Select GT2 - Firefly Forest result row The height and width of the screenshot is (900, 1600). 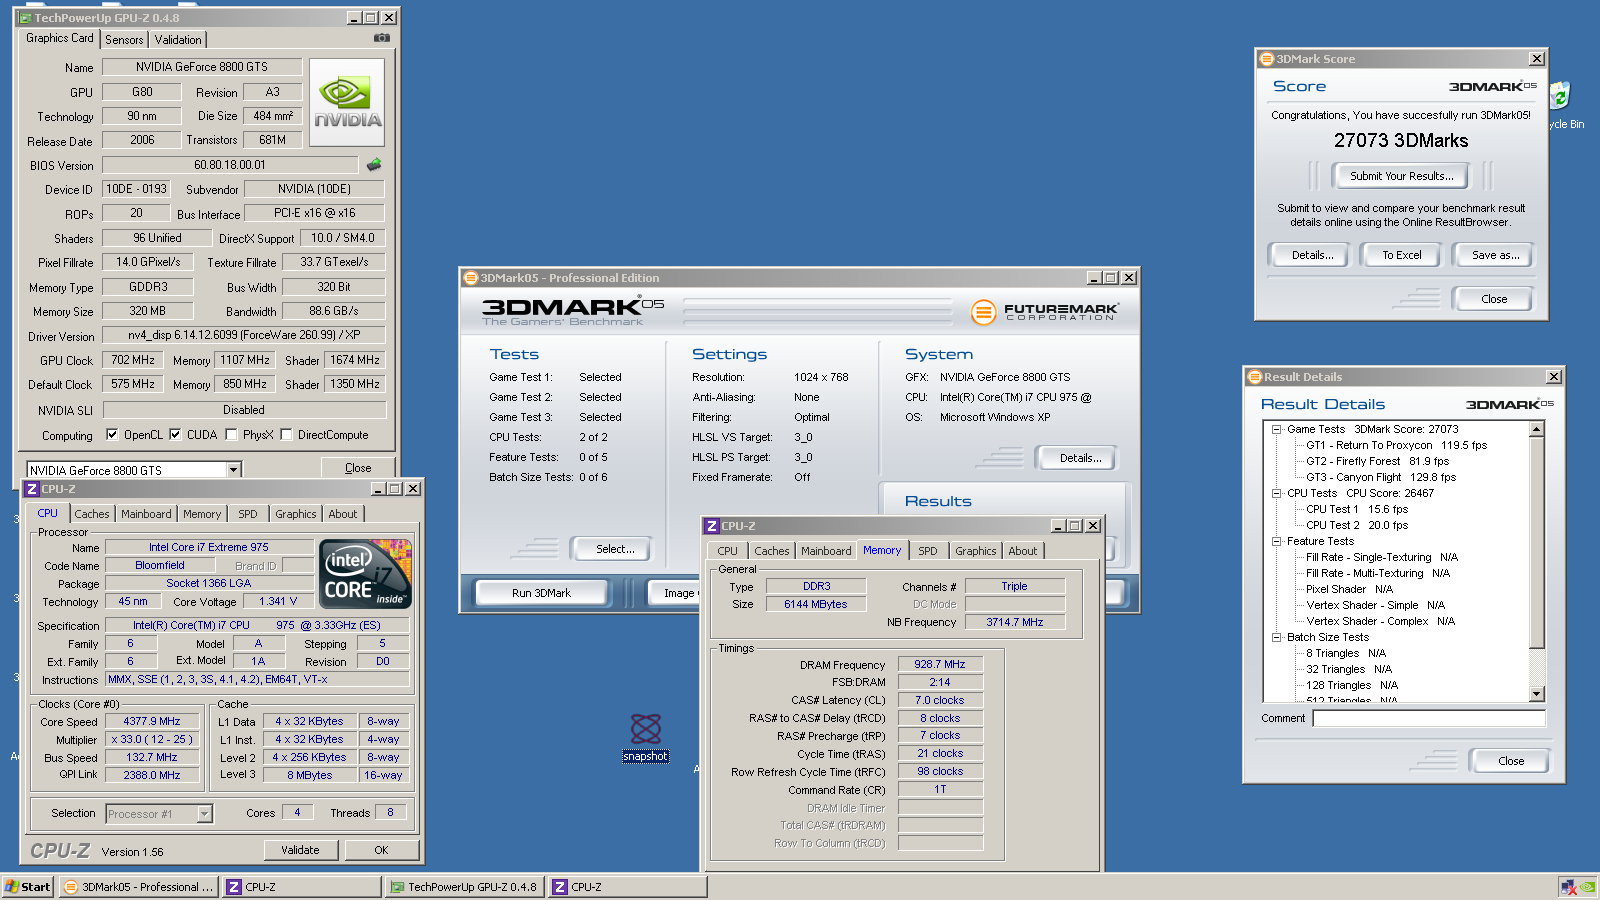pyautogui.click(x=1377, y=461)
